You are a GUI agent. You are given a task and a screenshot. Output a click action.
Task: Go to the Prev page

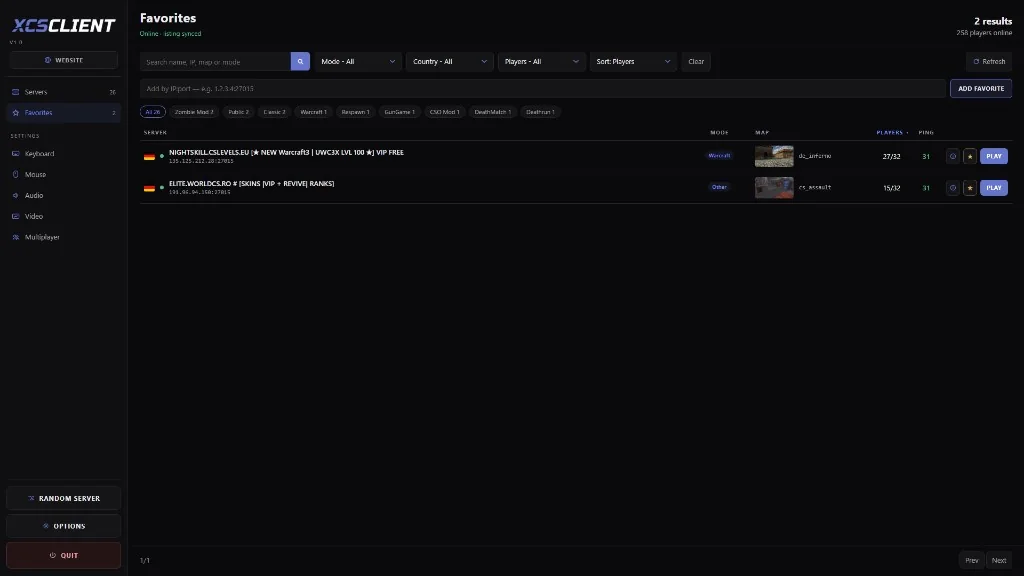pyautogui.click(x=972, y=560)
